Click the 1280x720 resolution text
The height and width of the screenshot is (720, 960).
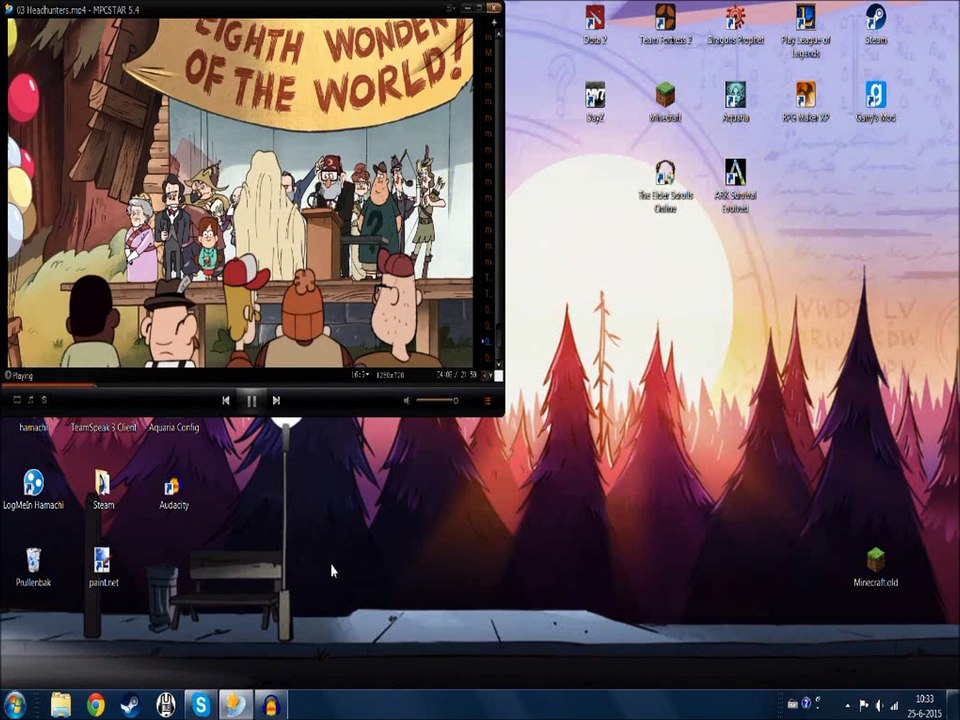coord(390,374)
